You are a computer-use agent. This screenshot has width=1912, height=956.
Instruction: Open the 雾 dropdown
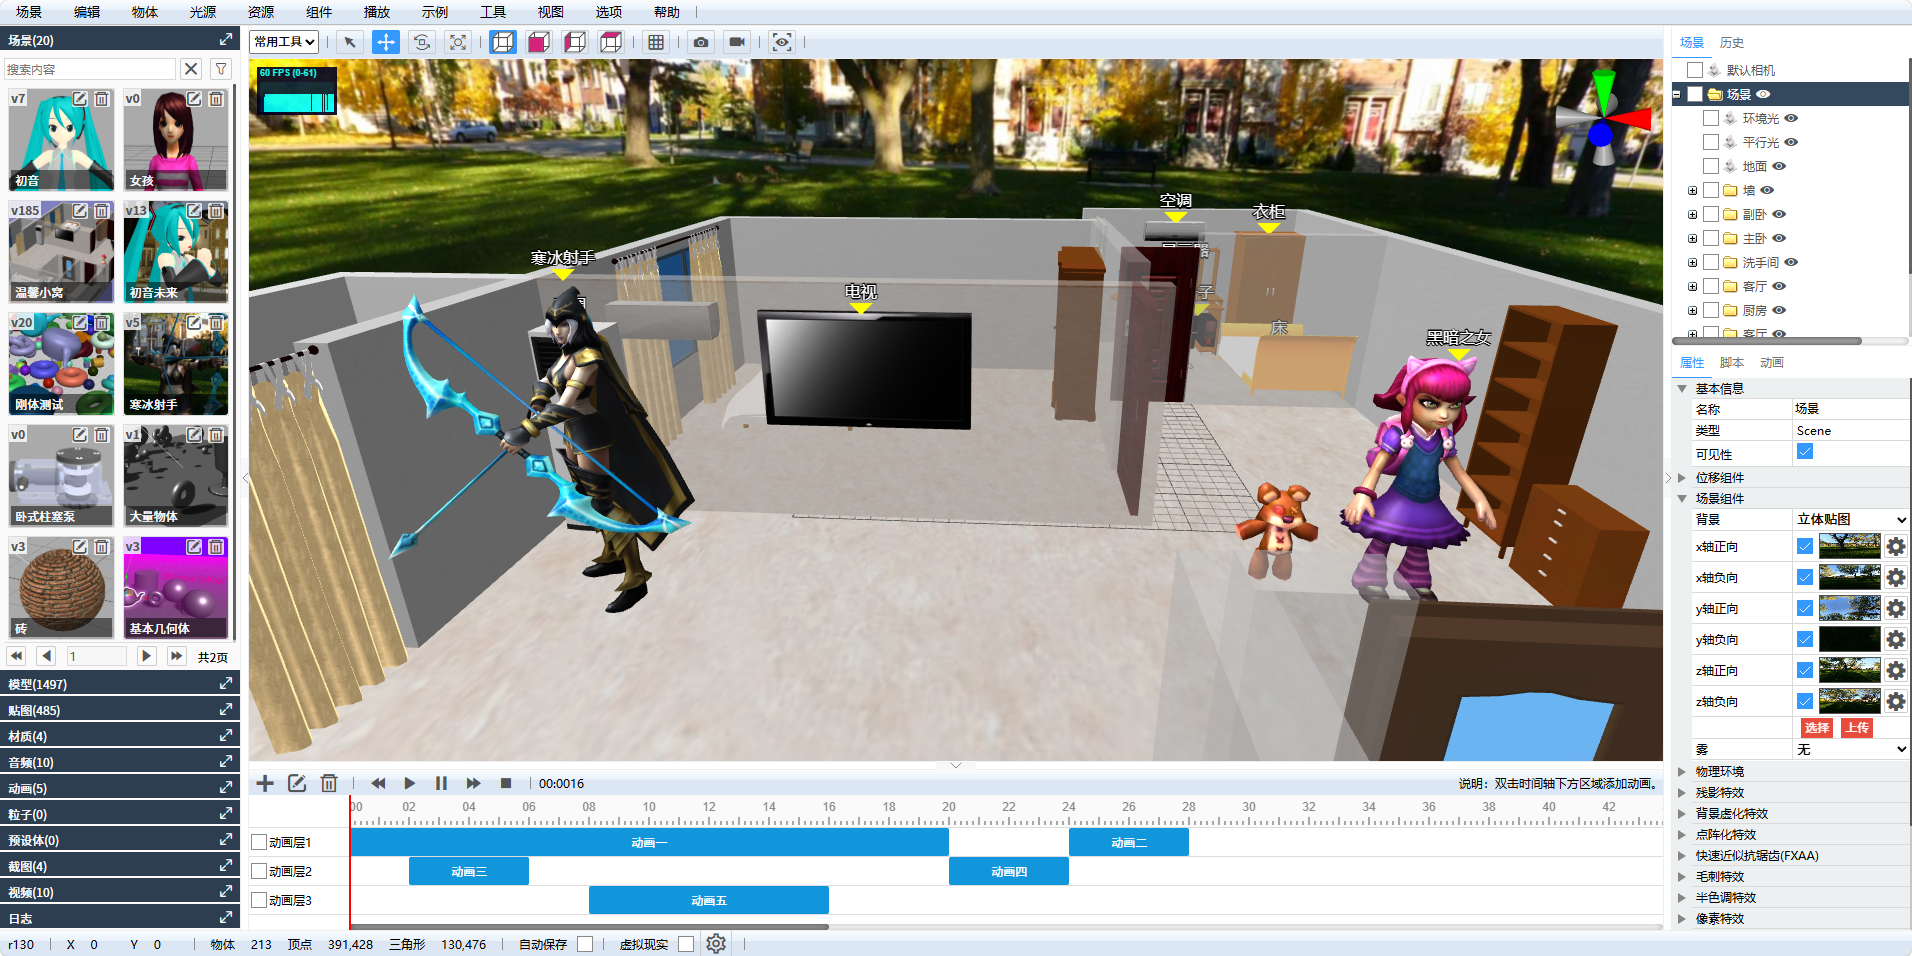1852,749
